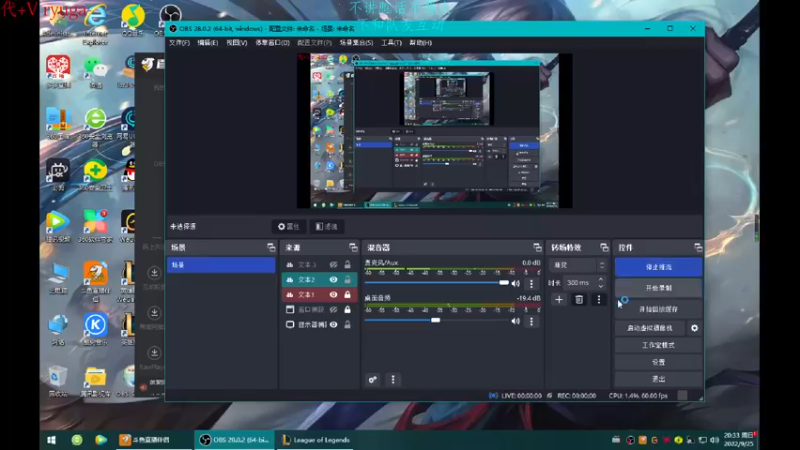
Task: Click the 停止推流 stop streaming button
Action: (x=658, y=267)
